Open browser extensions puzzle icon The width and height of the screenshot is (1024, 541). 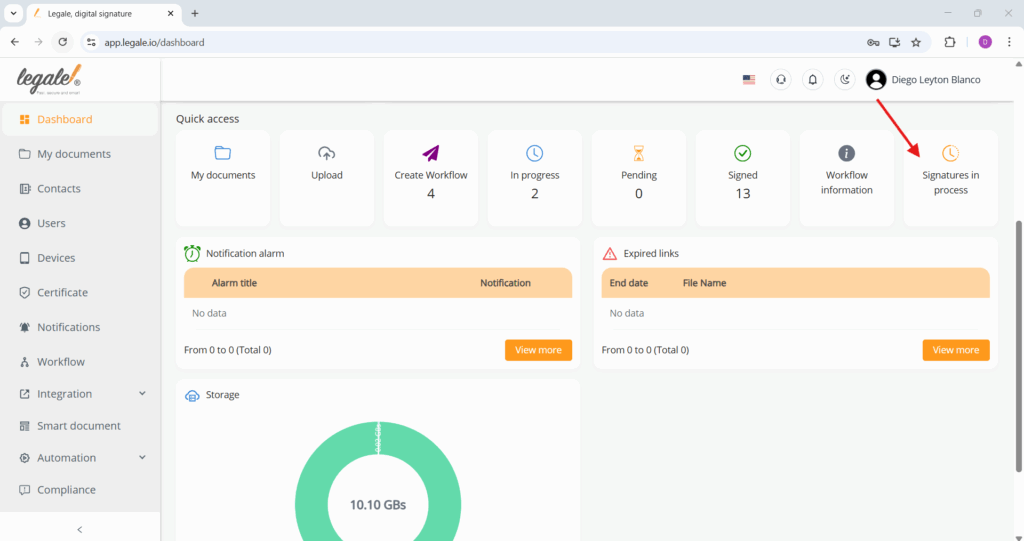coord(950,42)
